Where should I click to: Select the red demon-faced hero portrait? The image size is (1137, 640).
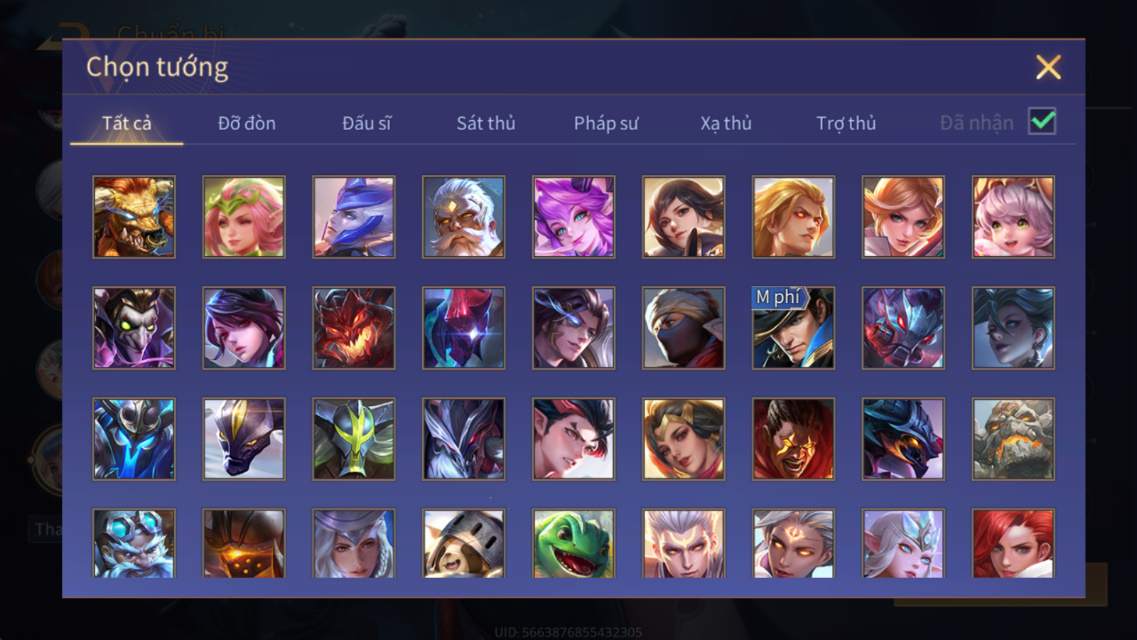point(354,328)
